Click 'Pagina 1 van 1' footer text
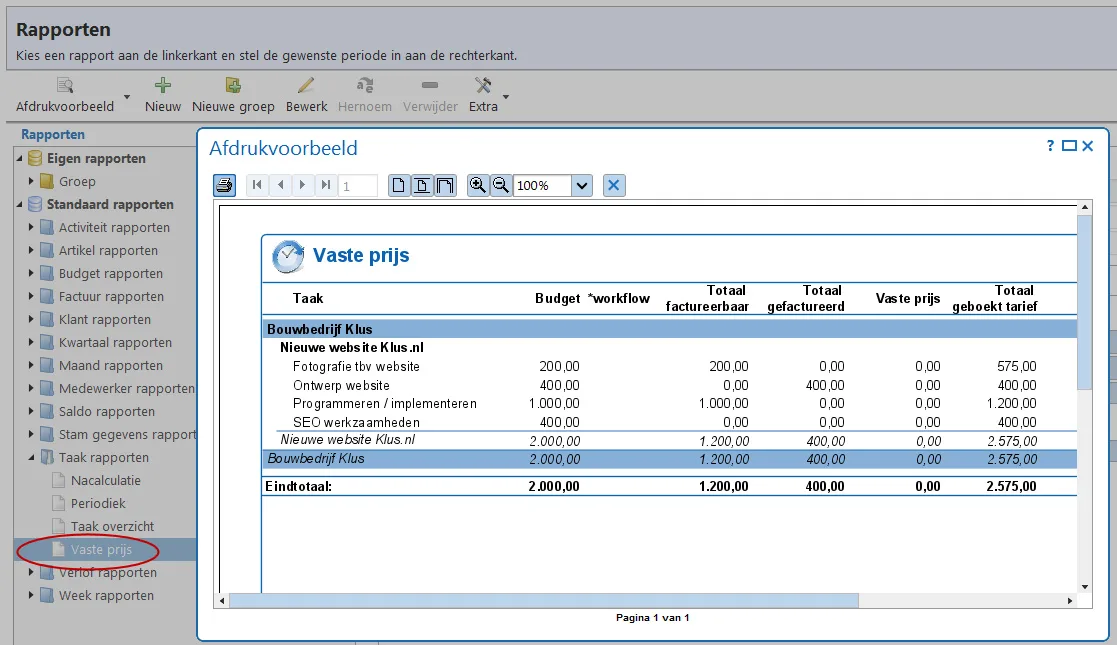The image size is (1117, 645). point(653,618)
